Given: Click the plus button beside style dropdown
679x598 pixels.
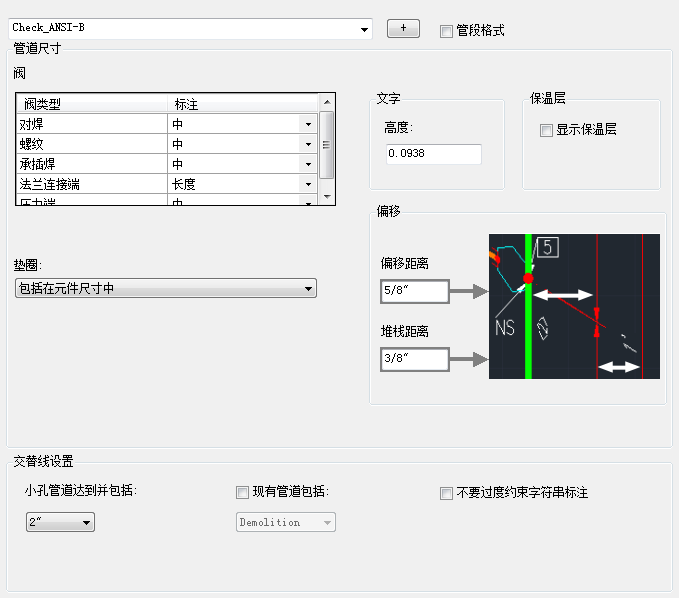Looking at the screenshot, I should (403, 29).
